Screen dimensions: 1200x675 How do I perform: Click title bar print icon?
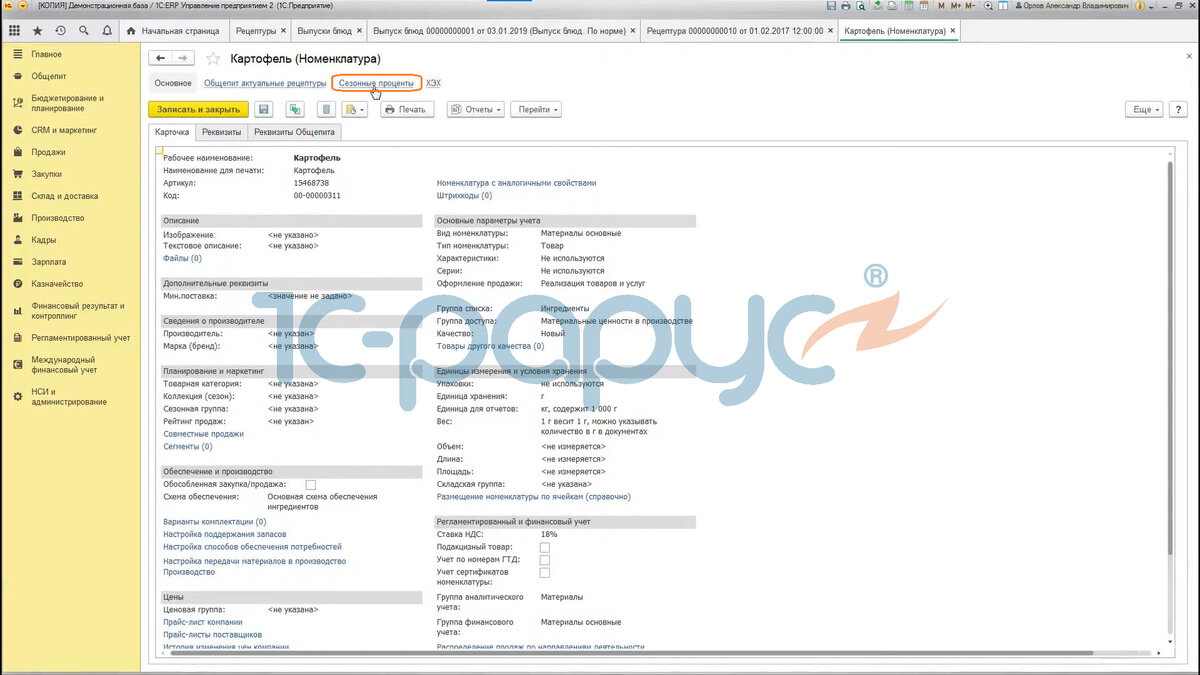coord(846,6)
